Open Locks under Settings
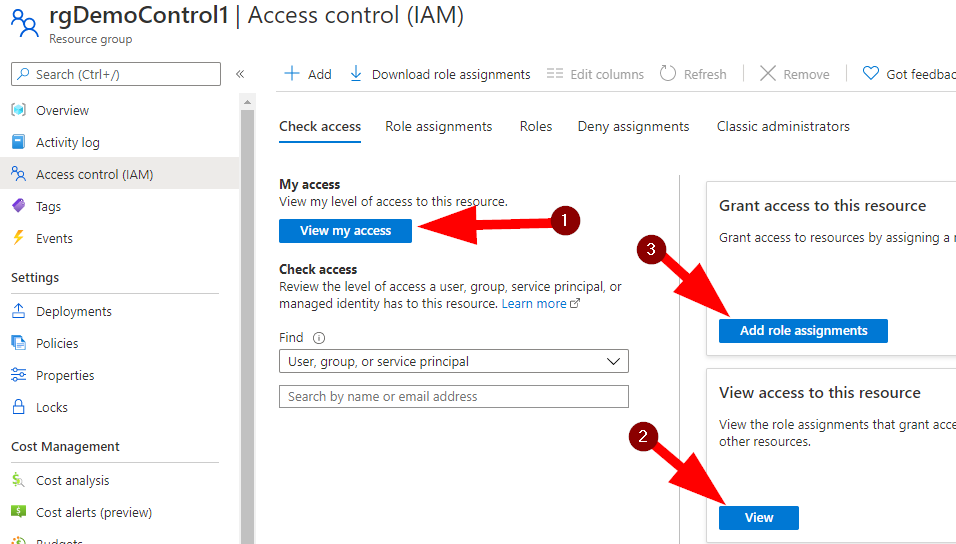The height and width of the screenshot is (544, 956). 52,407
